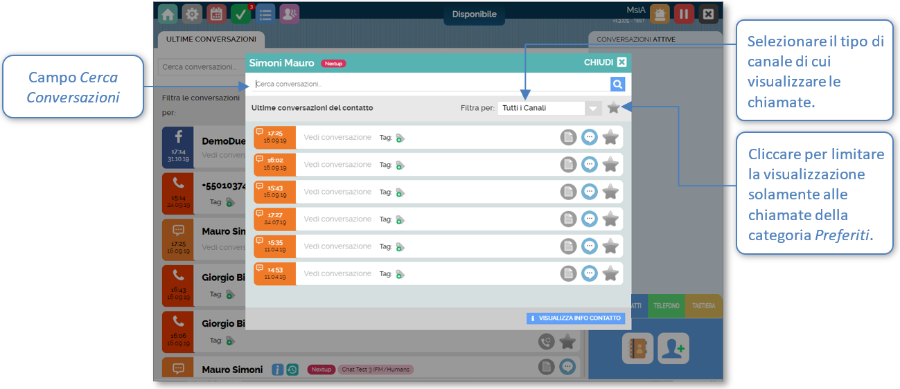Screen dimensions: 900x389
Task: Add a tag on the 17:27 24.07.19 row
Action: (x=399, y=220)
